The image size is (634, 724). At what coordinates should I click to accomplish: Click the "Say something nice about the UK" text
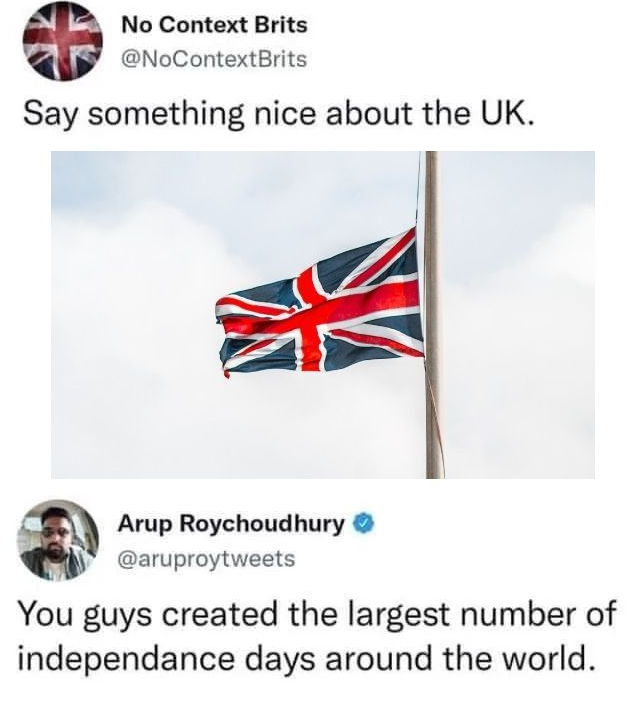tap(279, 114)
